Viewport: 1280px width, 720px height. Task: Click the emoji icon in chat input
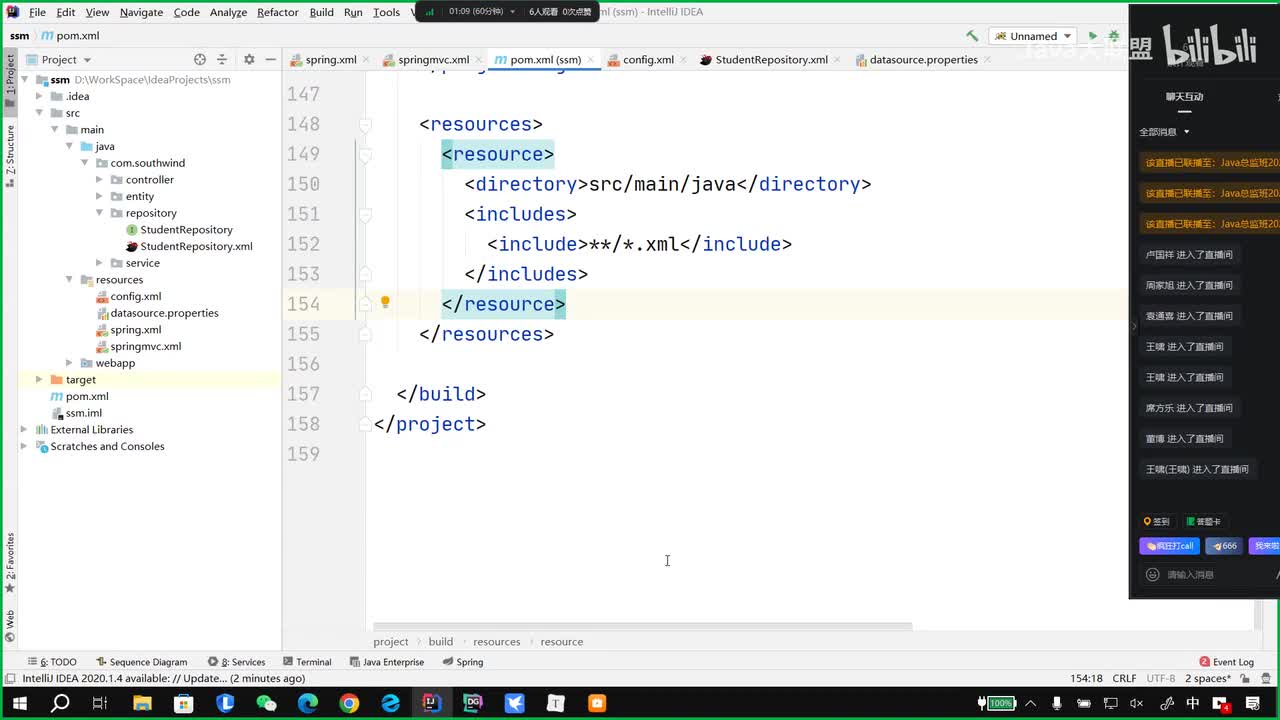tap(1152, 574)
